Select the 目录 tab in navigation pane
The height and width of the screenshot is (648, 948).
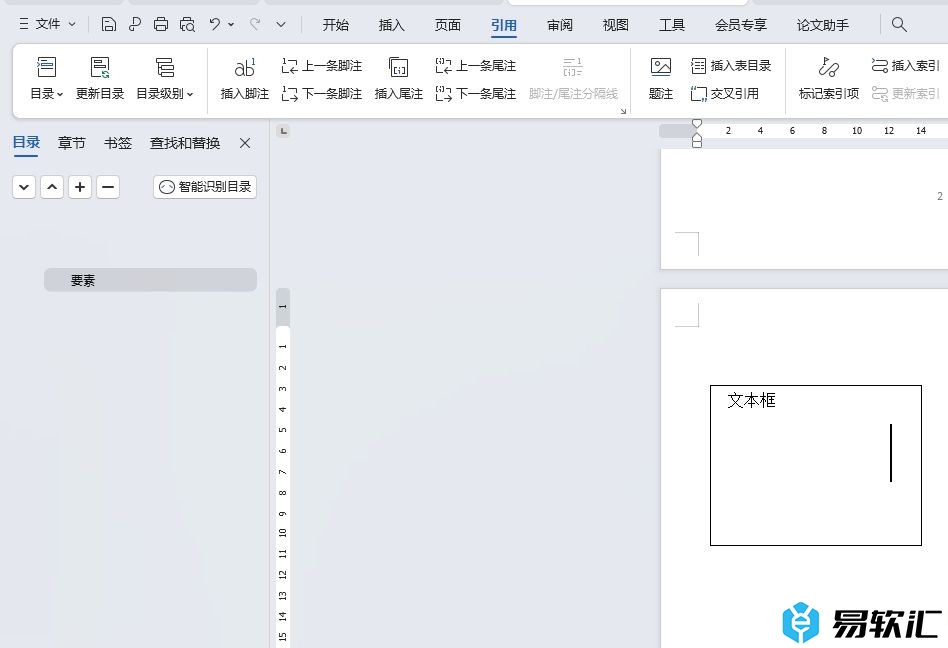point(26,143)
